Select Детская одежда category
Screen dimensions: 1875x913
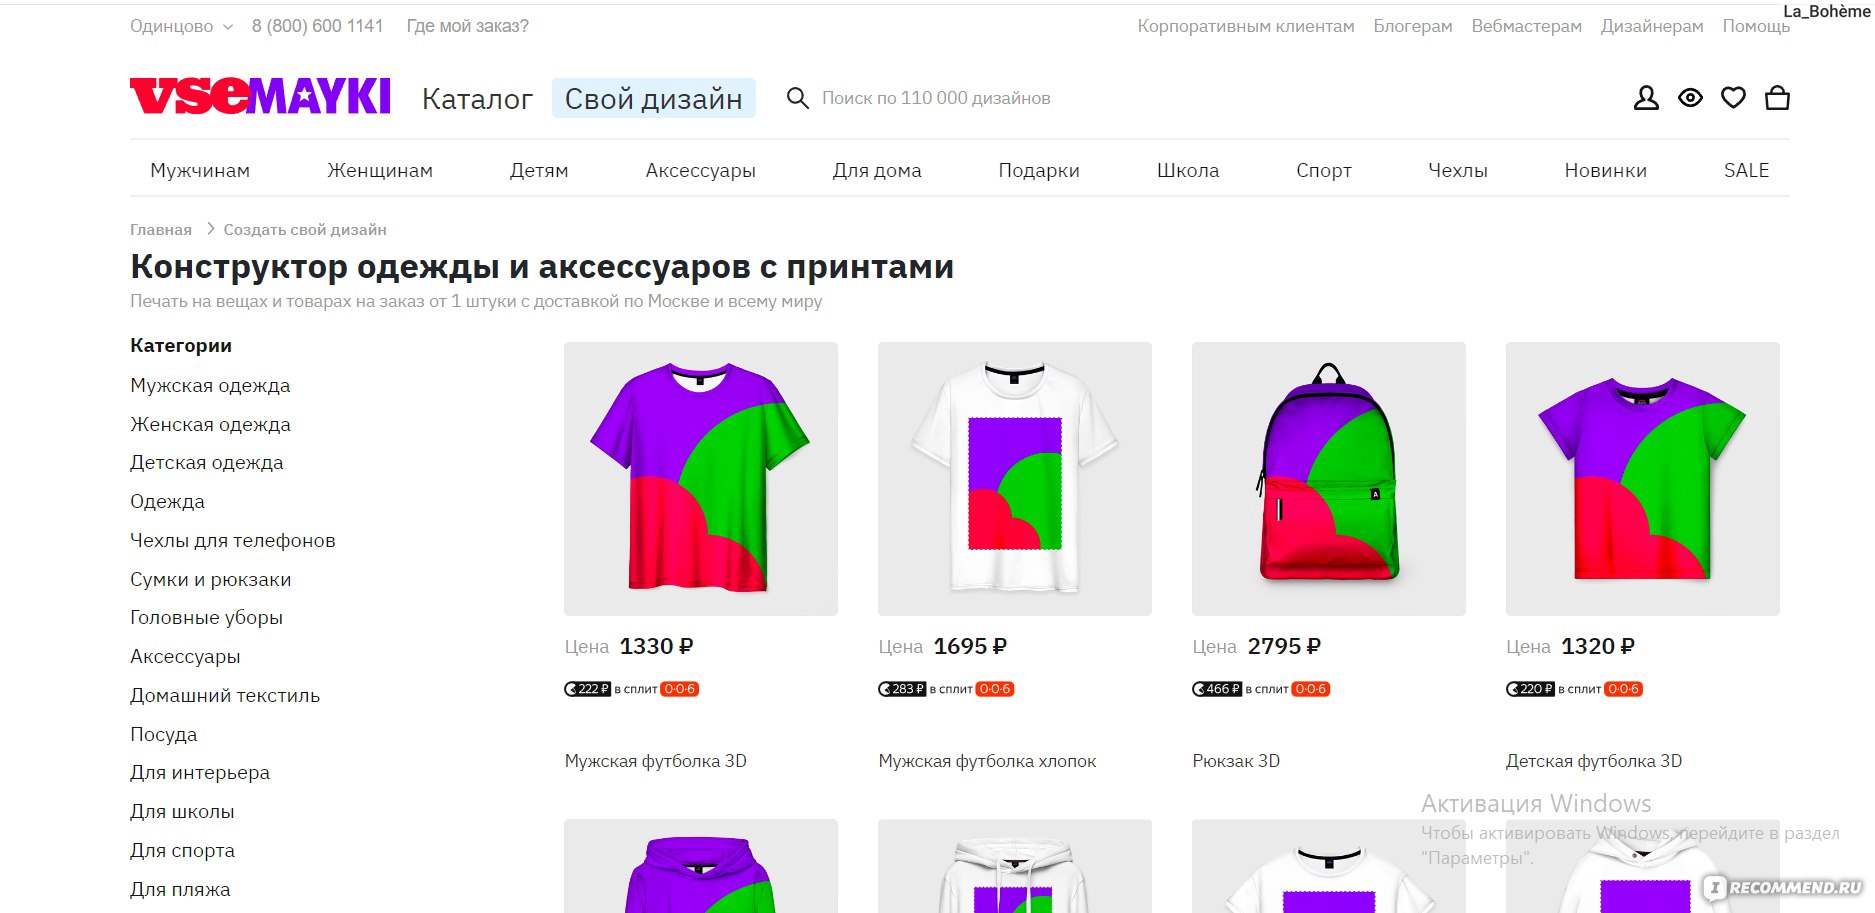pos(207,462)
